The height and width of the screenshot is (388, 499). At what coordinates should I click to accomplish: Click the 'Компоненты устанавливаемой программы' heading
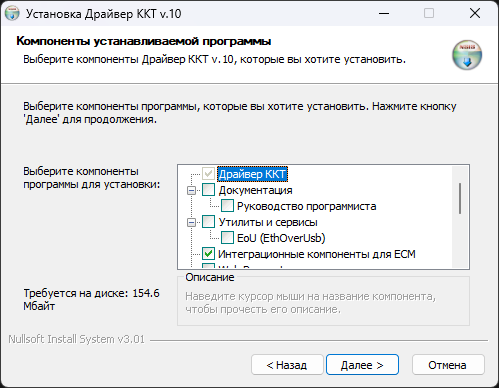click(144, 41)
